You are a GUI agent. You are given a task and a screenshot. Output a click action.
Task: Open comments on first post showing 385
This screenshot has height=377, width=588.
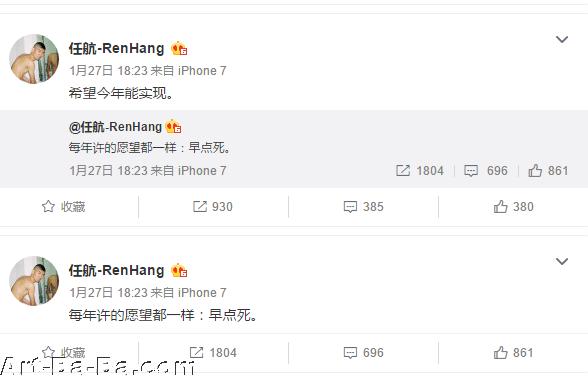[x=363, y=207]
